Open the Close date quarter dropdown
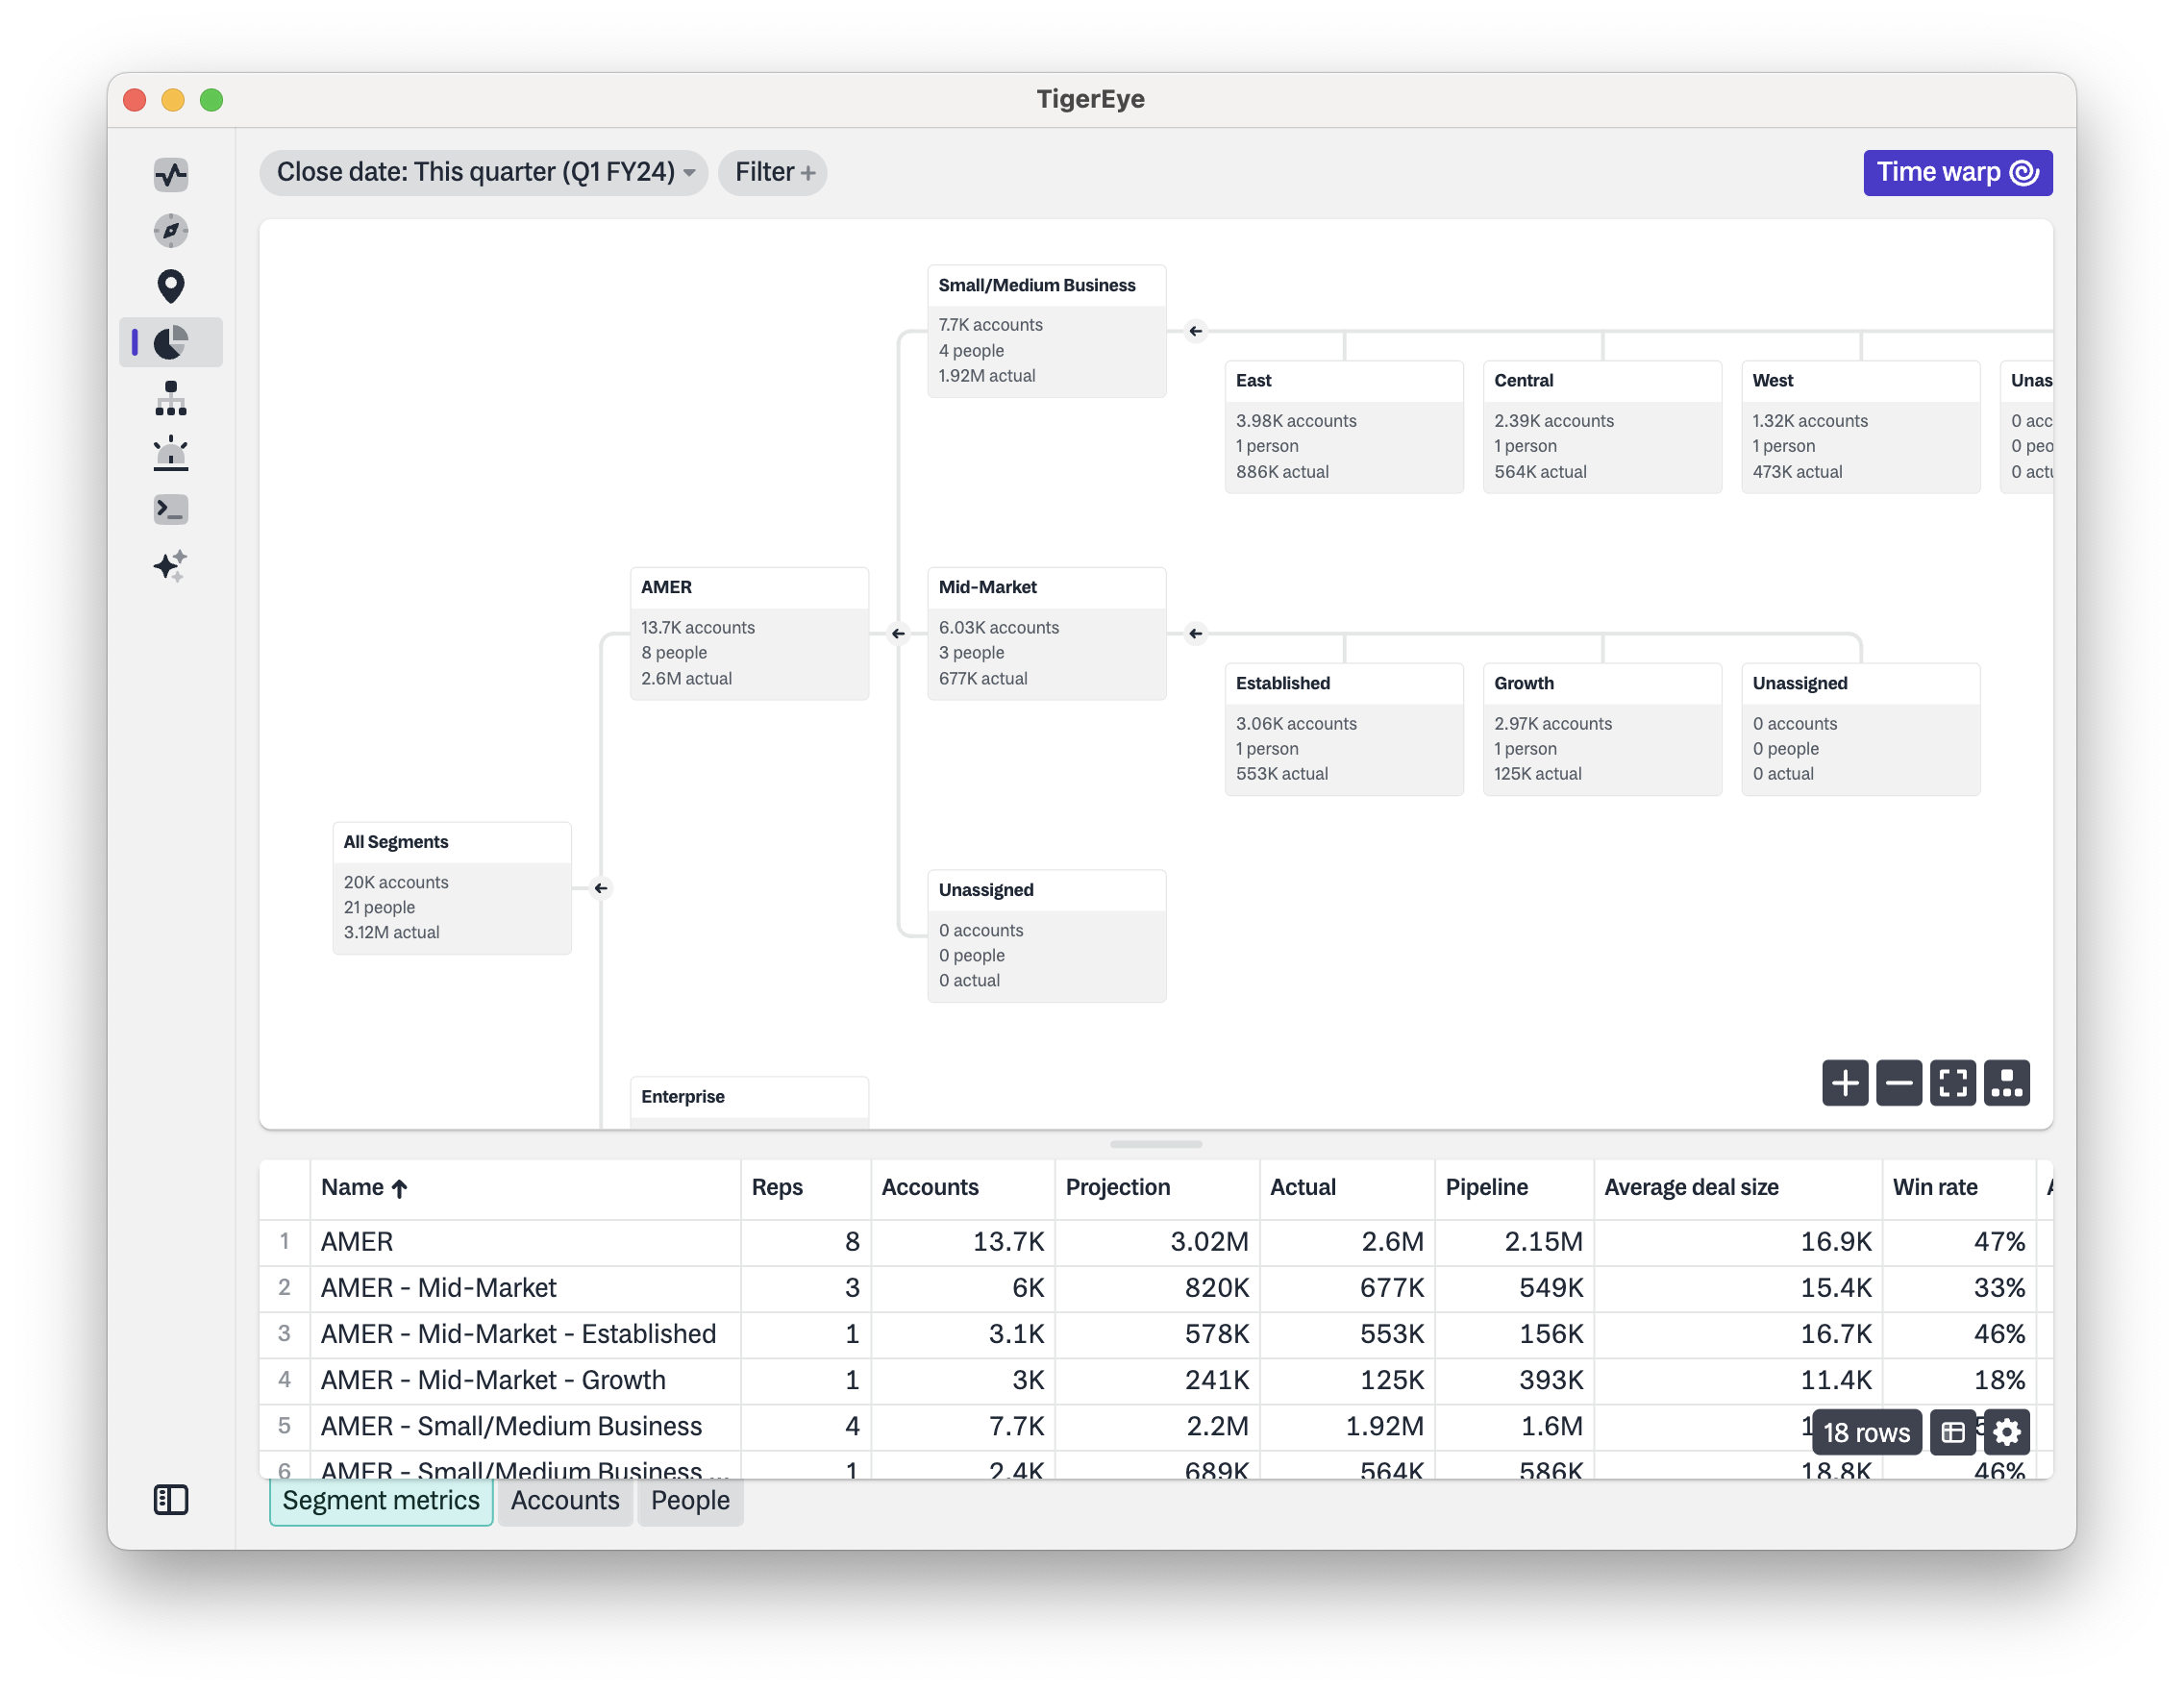 point(484,173)
